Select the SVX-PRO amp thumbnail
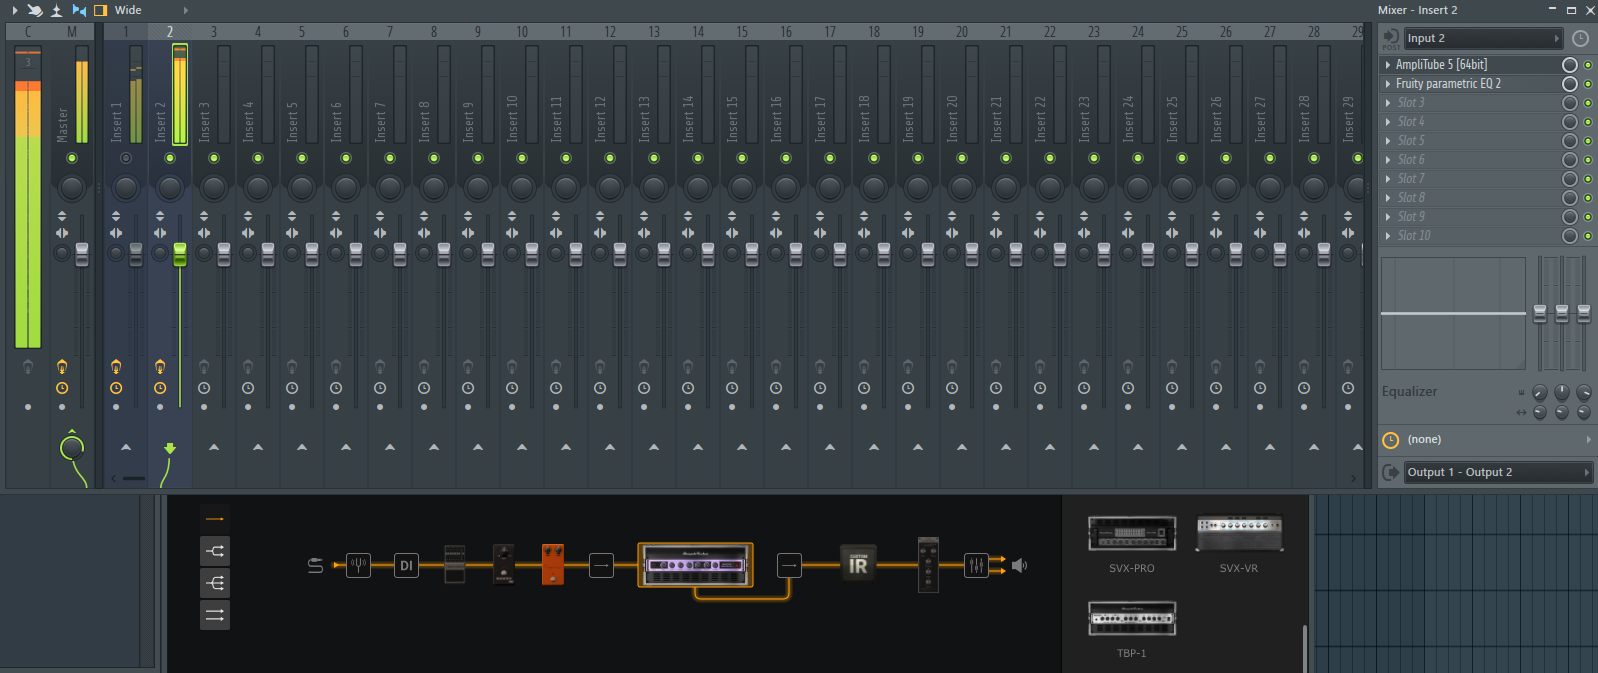Viewport: 1598px width, 673px height. click(x=1132, y=534)
